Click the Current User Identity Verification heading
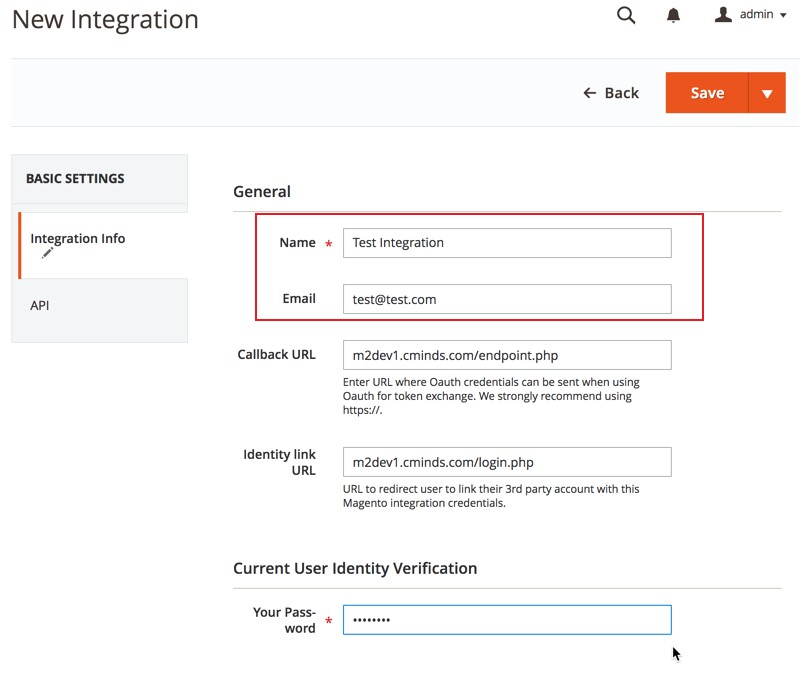808x676 pixels. (355, 568)
